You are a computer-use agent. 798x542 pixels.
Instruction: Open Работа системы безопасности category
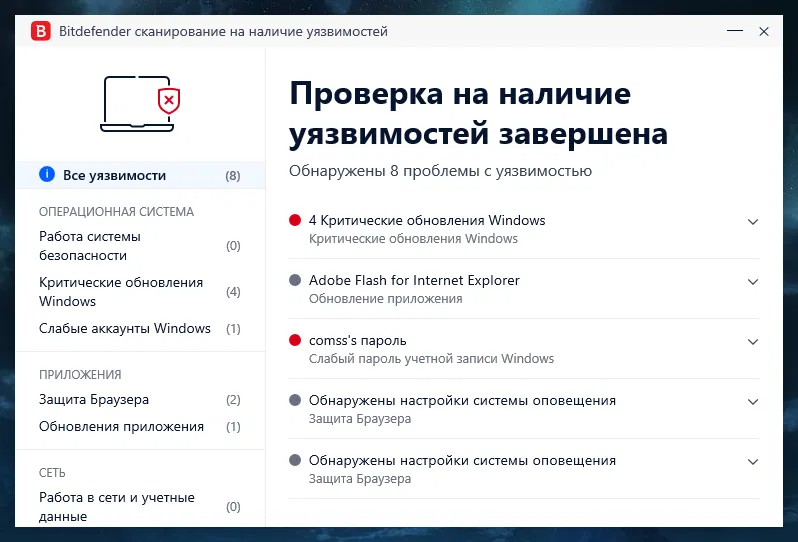point(140,246)
